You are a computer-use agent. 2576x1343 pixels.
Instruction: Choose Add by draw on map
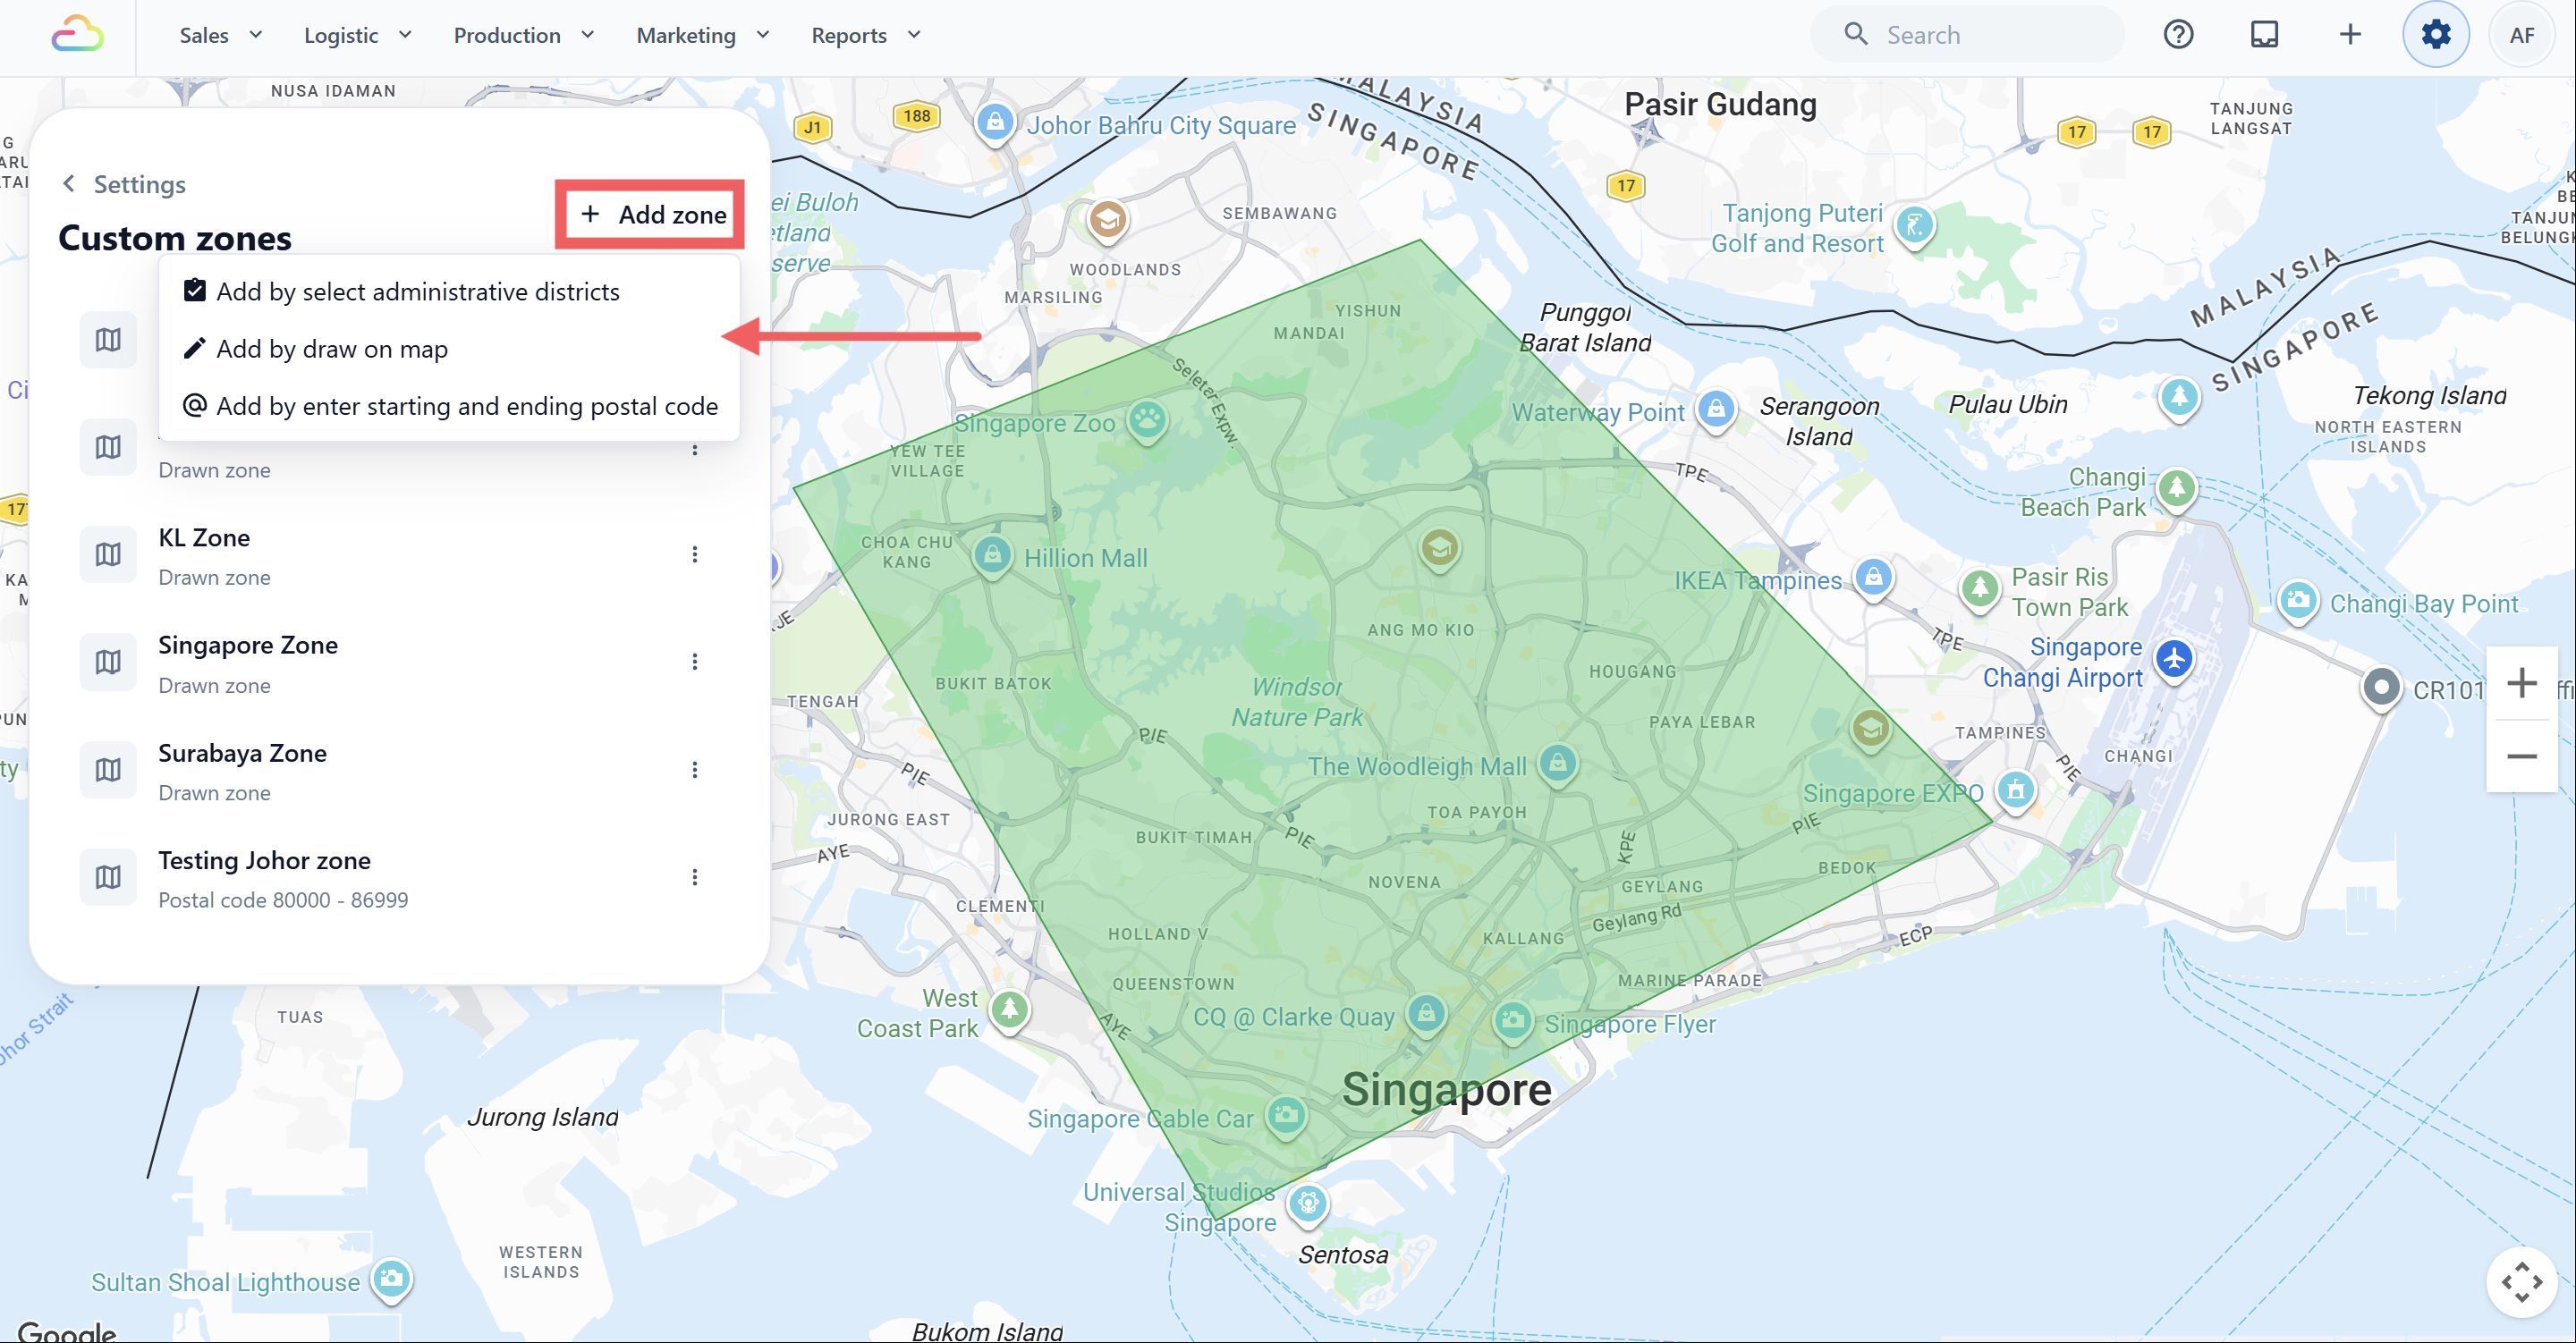[x=449, y=349]
